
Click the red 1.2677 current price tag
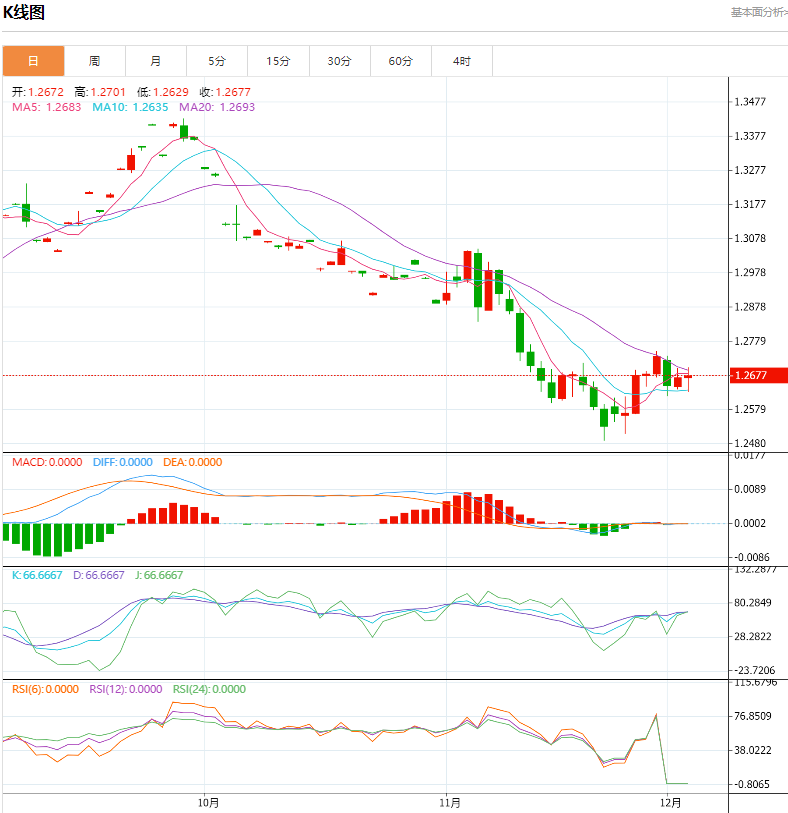click(x=758, y=375)
